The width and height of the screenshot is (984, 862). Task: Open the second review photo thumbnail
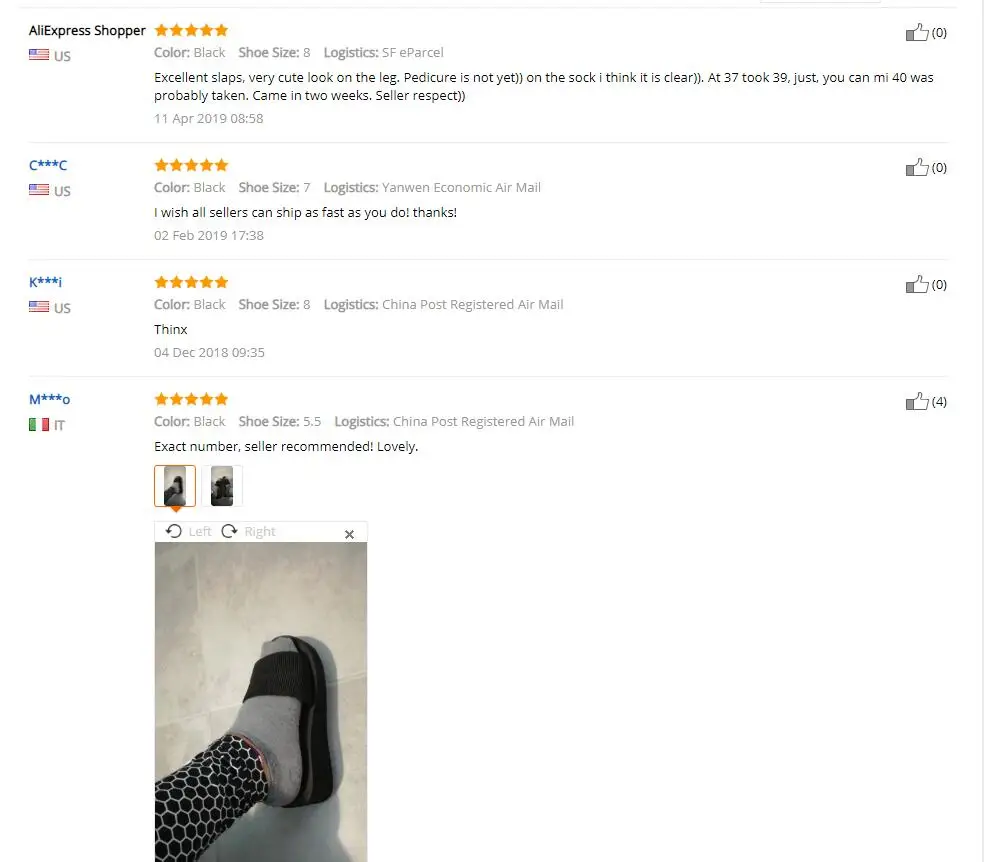pos(222,486)
